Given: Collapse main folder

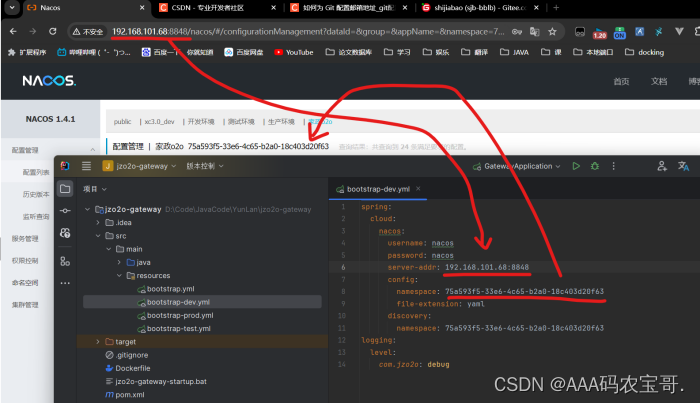Looking at the screenshot, I should (108, 249).
